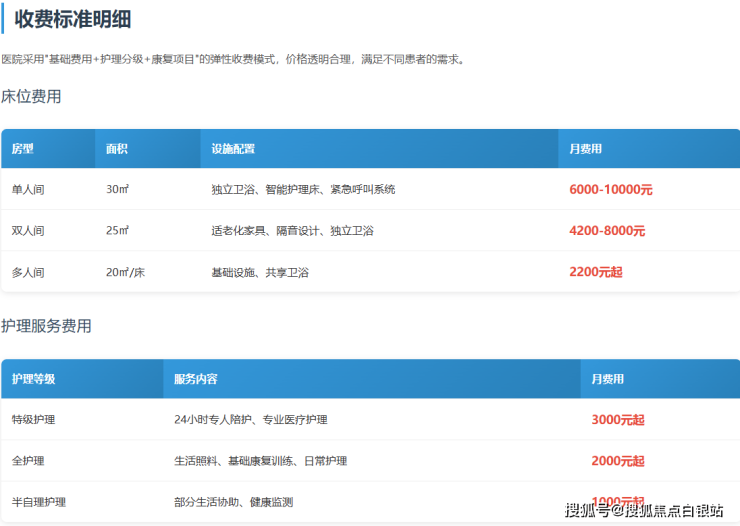Select the 全护理 row label
The width and height of the screenshot is (740, 526).
tap(28, 461)
